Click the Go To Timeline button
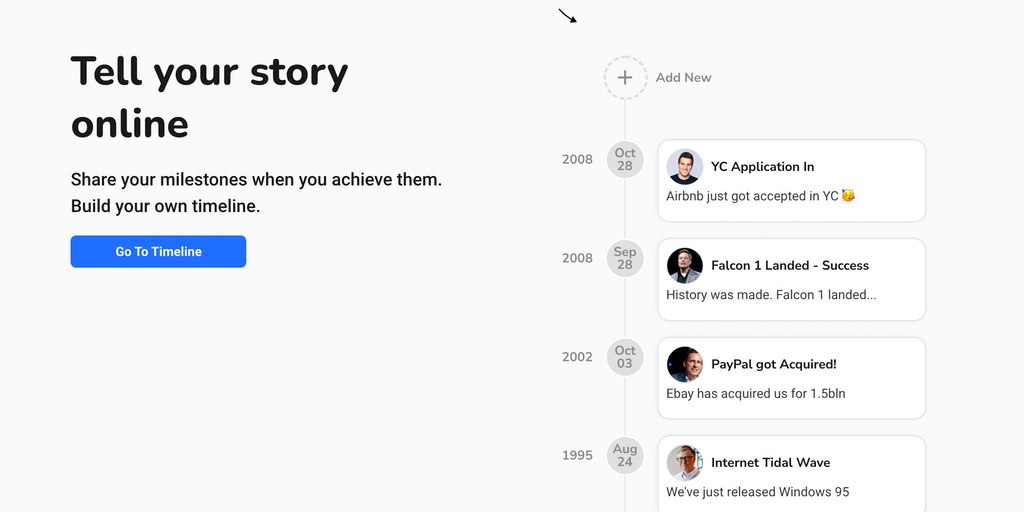The width and height of the screenshot is (1024, 512). 158,252
